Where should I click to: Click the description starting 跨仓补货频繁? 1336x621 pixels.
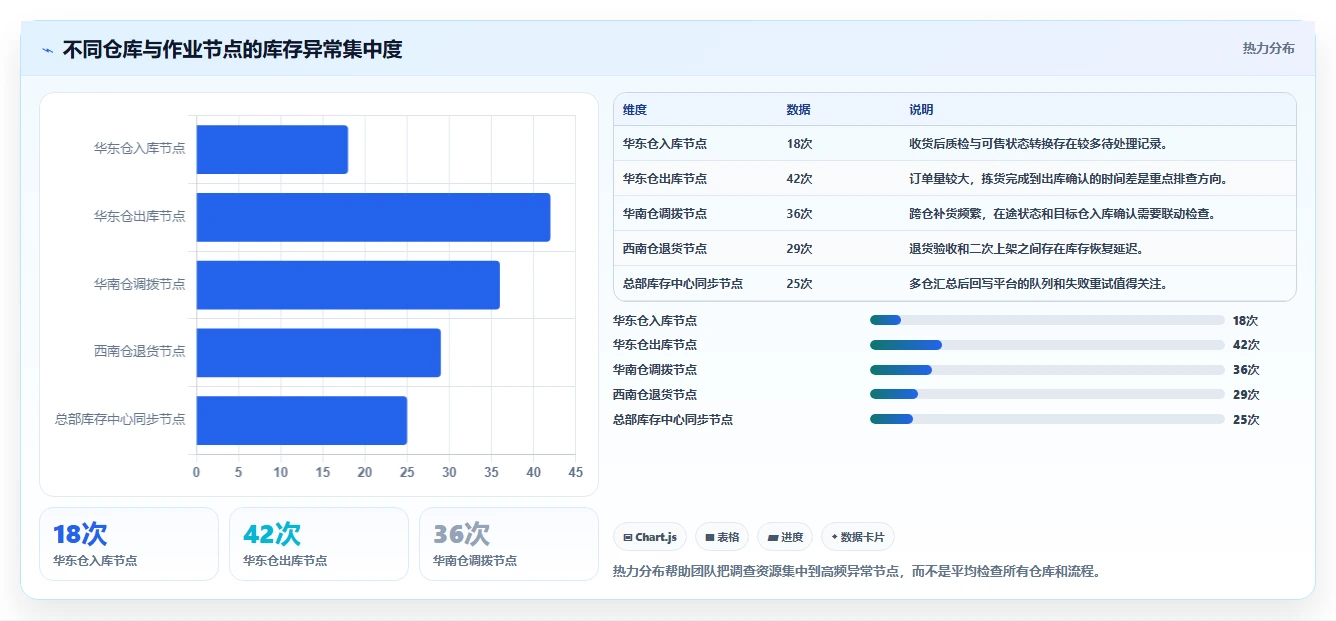point(1062,214)
